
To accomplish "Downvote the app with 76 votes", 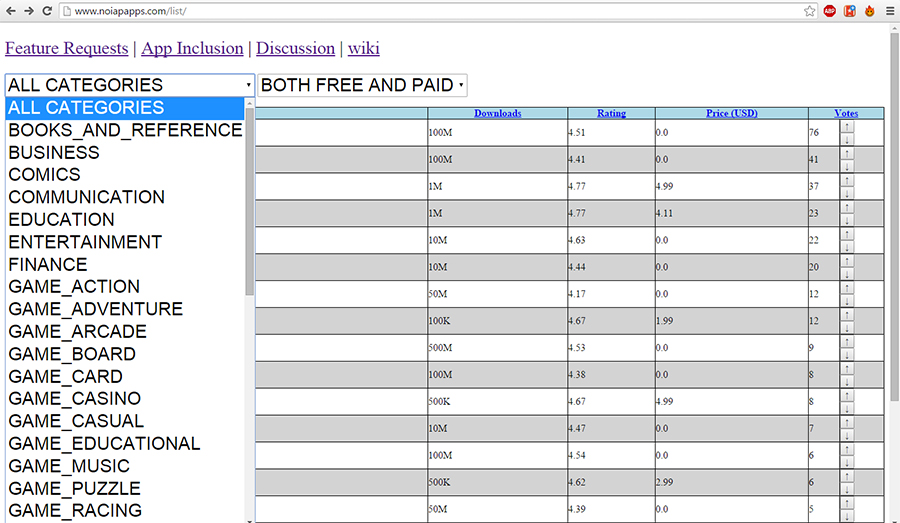I will click(847, 140).
